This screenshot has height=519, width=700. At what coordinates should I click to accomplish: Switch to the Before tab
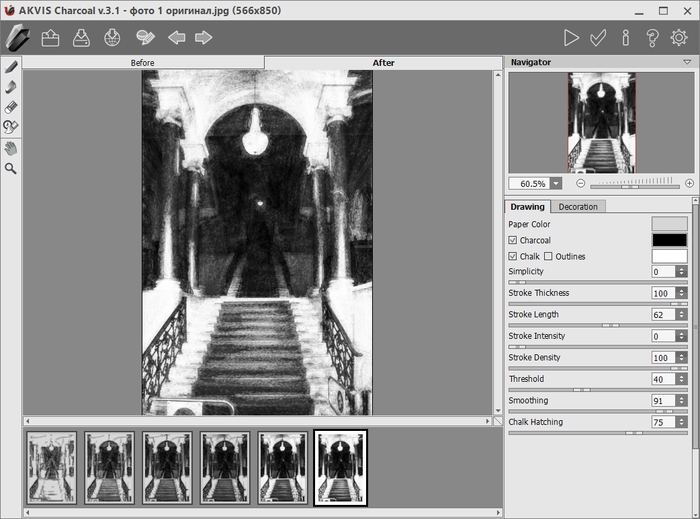[143, 62]
